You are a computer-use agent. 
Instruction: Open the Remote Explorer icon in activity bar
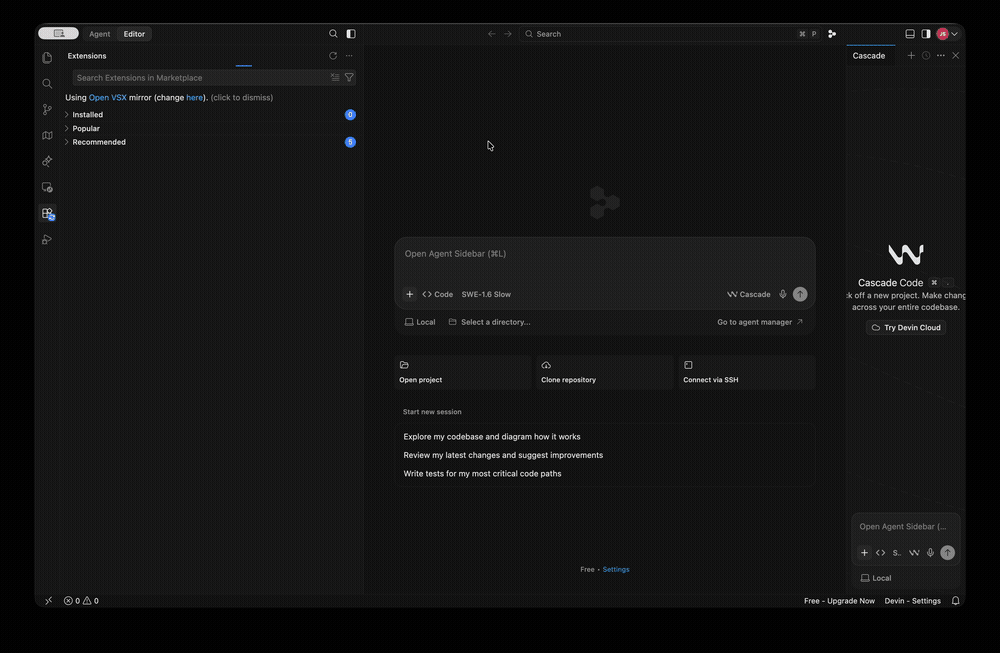47,187
